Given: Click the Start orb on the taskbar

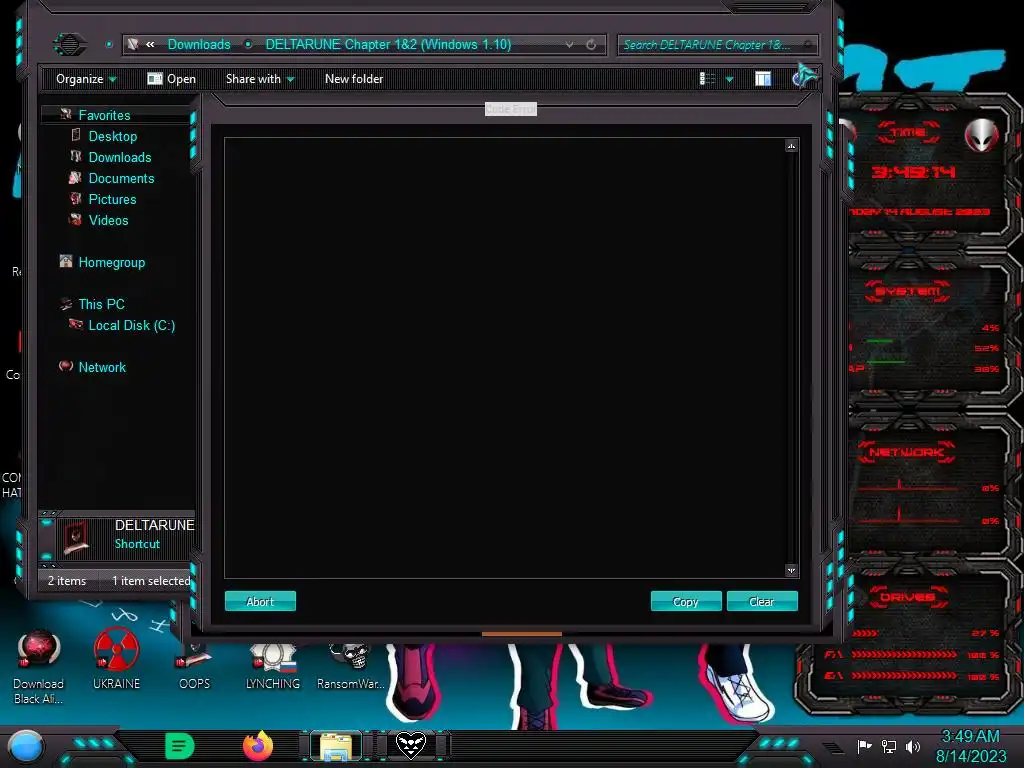Looking at the screenshot, I should click(25, 746).
